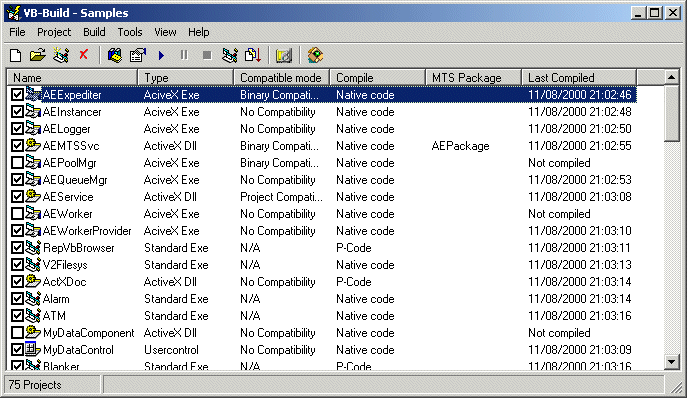Click the AEInstancer project icon
This screenshot has width=687, height=398.
click(x=33, y=111)
